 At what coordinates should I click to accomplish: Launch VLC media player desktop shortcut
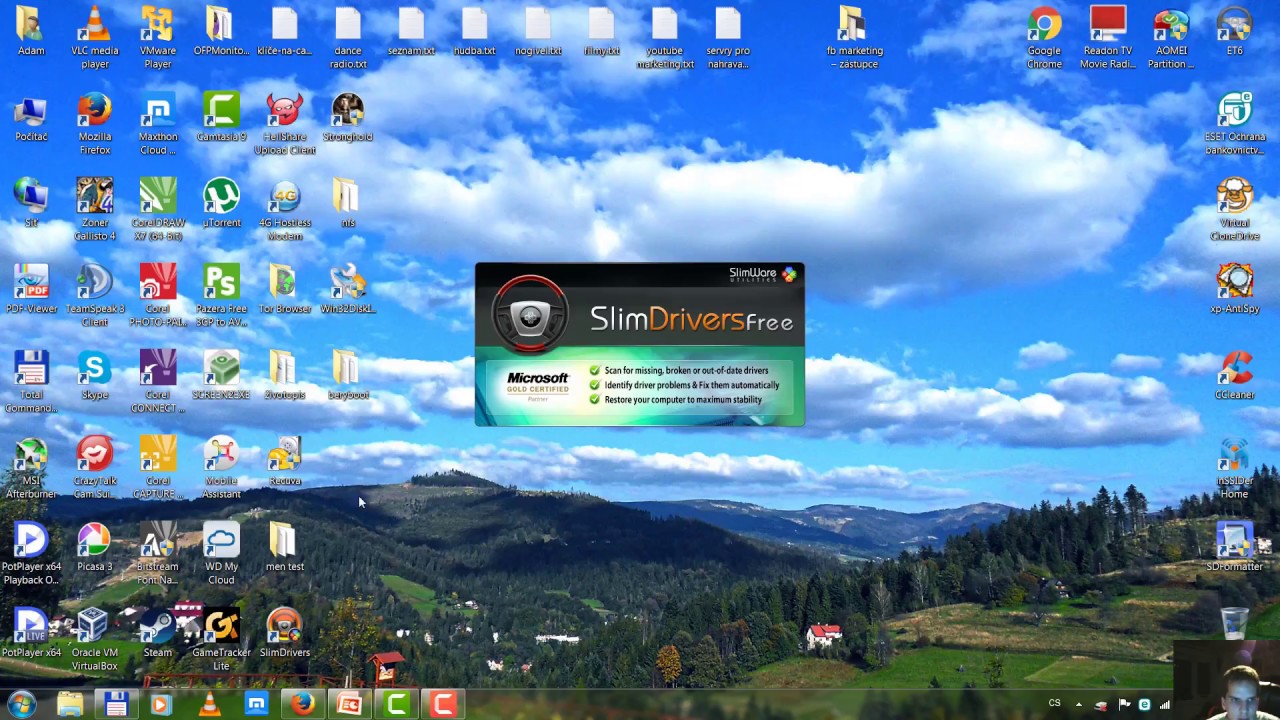click(x=95, y=38)
